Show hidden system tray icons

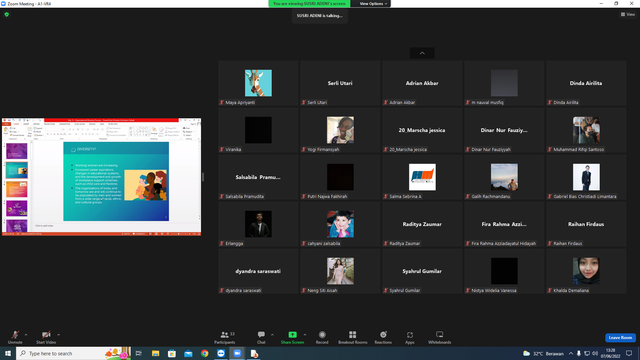[x=571, y=353]
